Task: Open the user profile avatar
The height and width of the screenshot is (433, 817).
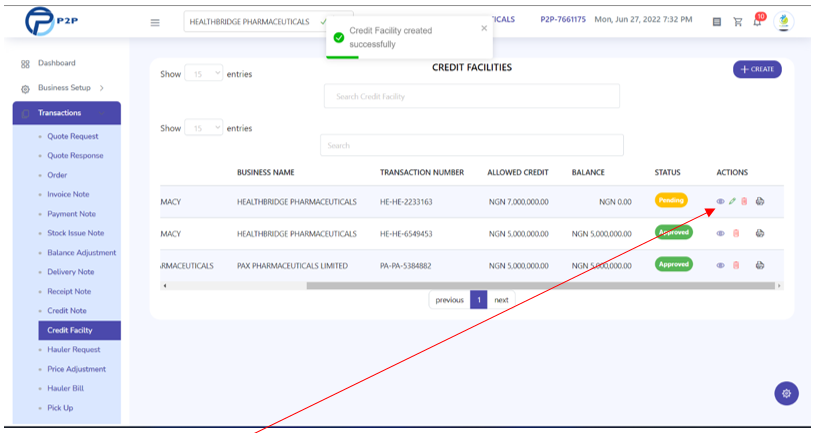Action: pos(784,21)
